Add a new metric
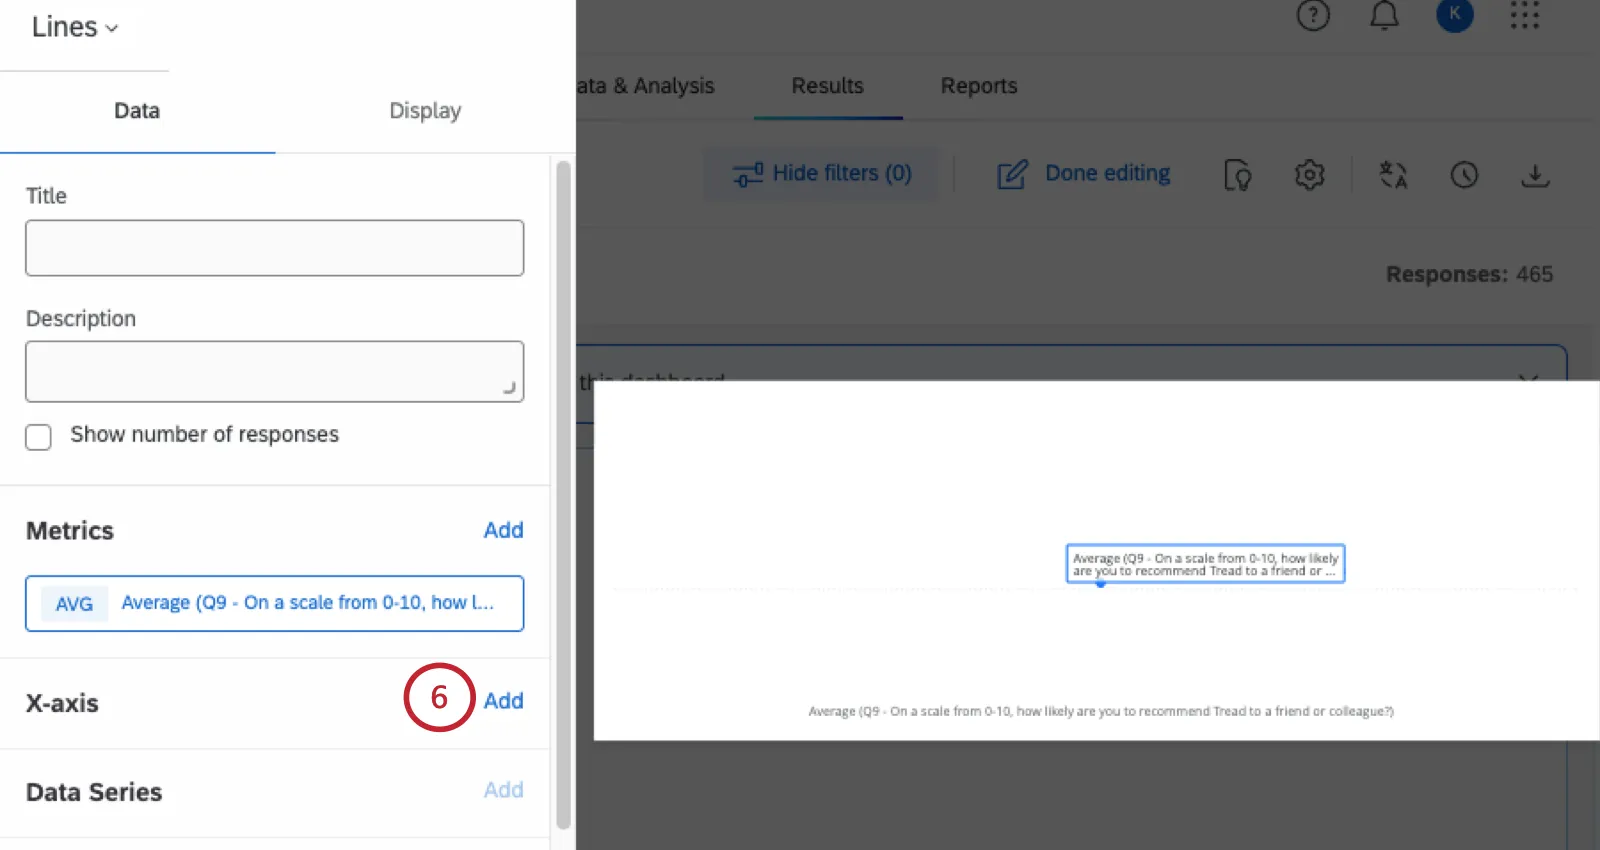Screen dimensions: 1600x850 [x=503, y=530]
